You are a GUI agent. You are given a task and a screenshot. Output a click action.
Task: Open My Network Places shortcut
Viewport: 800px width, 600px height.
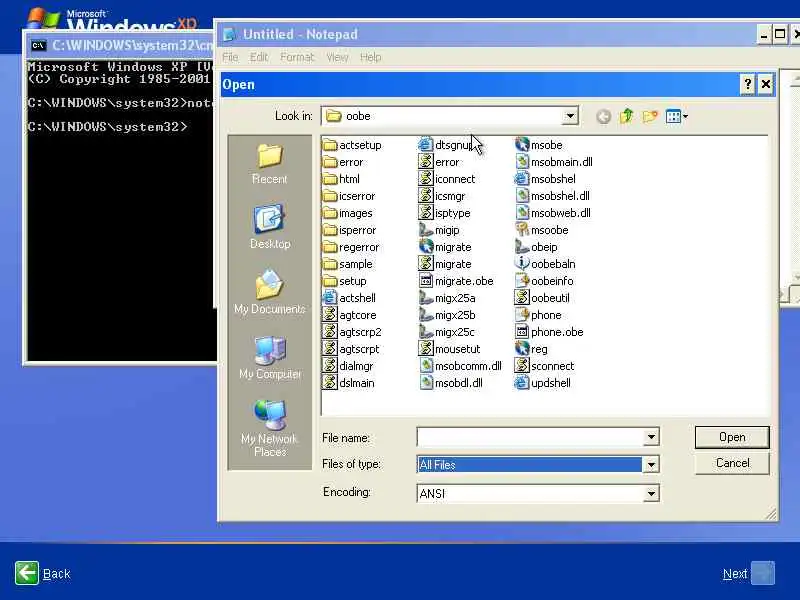tap(269, 428)
